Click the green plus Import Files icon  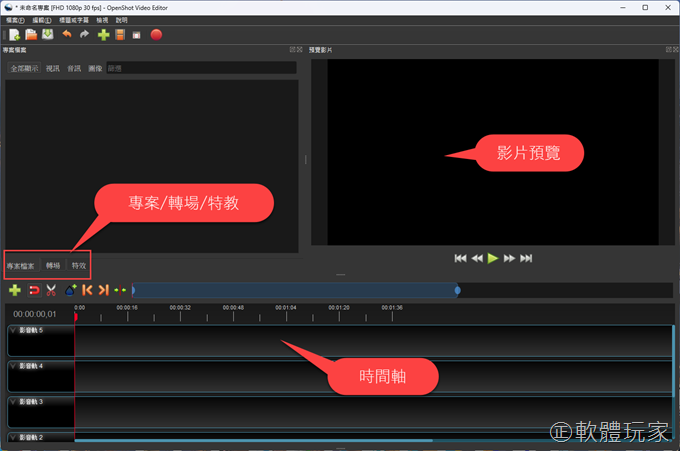103,35
